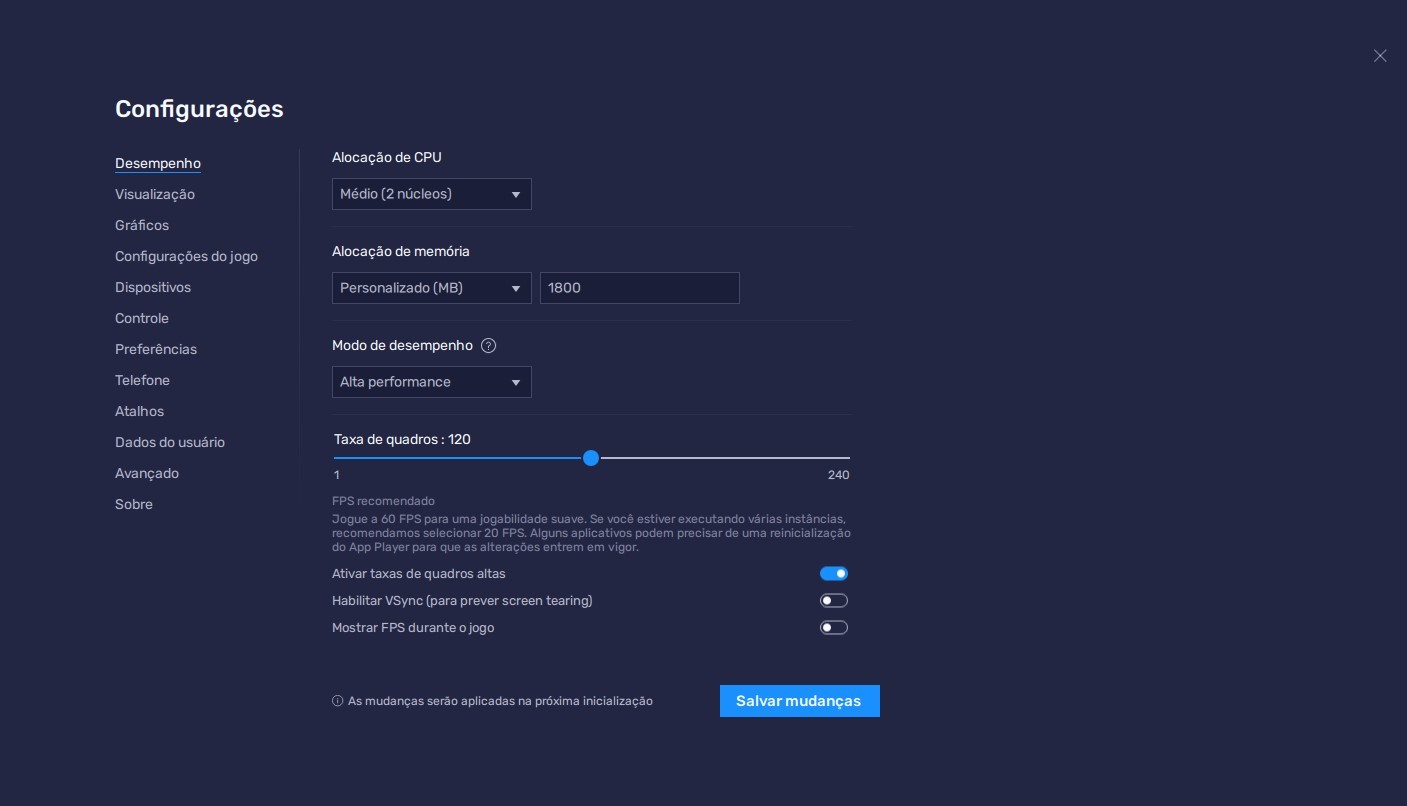
Task: Select Sobre in the sidebar
Action: [134, 504]
